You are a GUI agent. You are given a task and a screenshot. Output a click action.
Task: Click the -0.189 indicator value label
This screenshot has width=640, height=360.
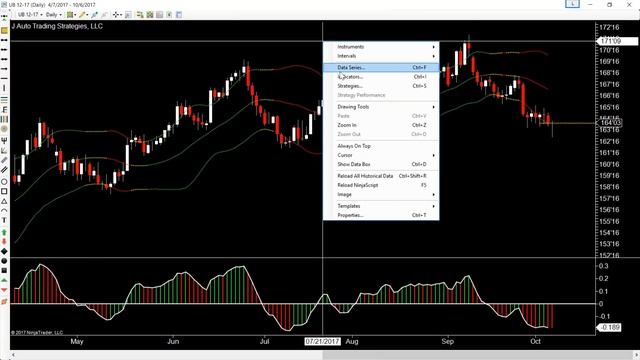tap(609, 327)
